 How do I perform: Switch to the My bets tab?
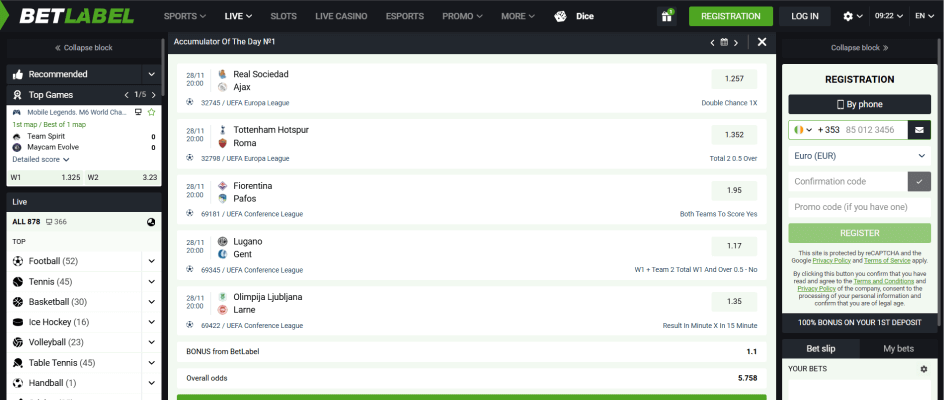(x=898, y=348)
